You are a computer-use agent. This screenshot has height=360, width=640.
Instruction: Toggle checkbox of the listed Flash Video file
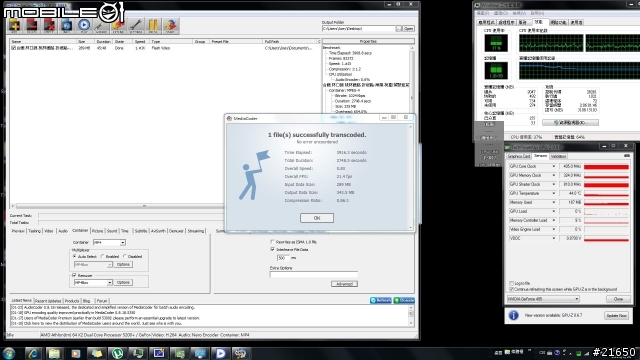(x=13, y=48)
